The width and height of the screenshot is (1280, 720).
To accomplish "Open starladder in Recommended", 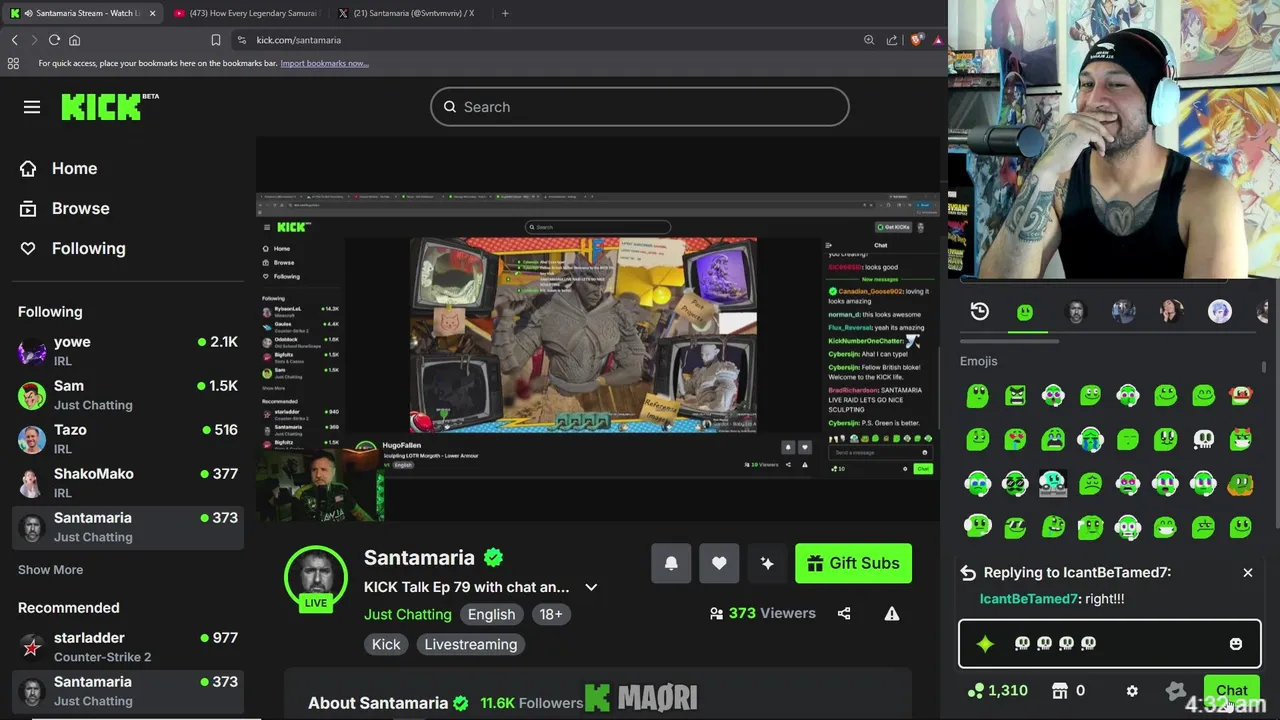I will (x=128, y=647).
